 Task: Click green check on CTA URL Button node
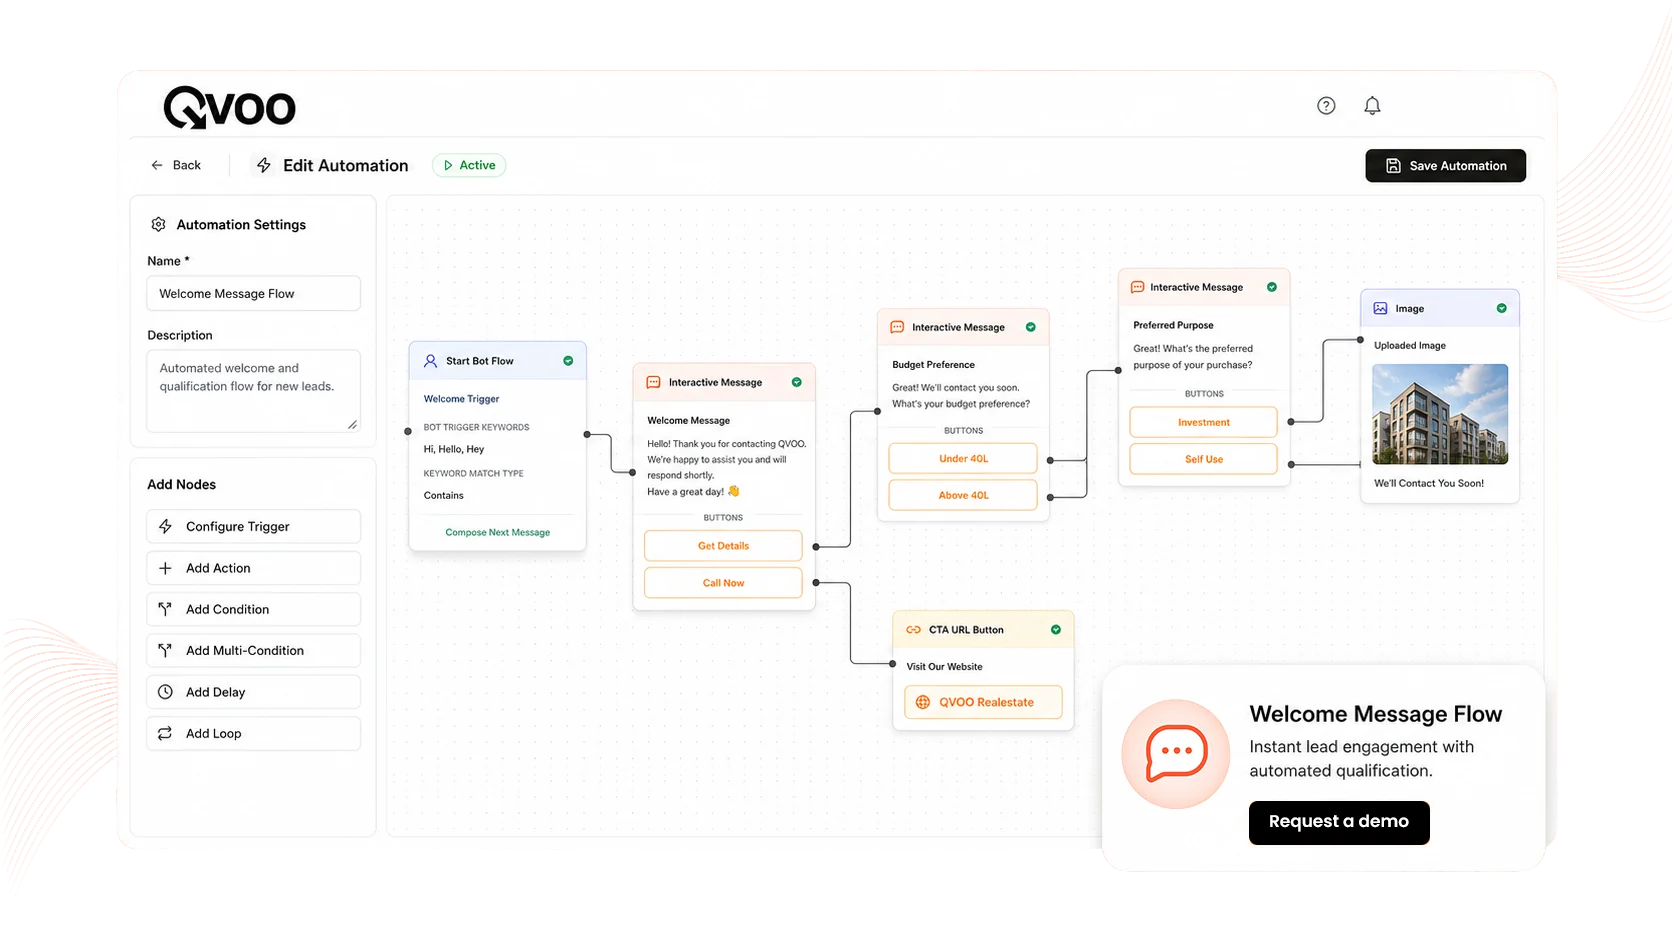(x=1056, y=630)
